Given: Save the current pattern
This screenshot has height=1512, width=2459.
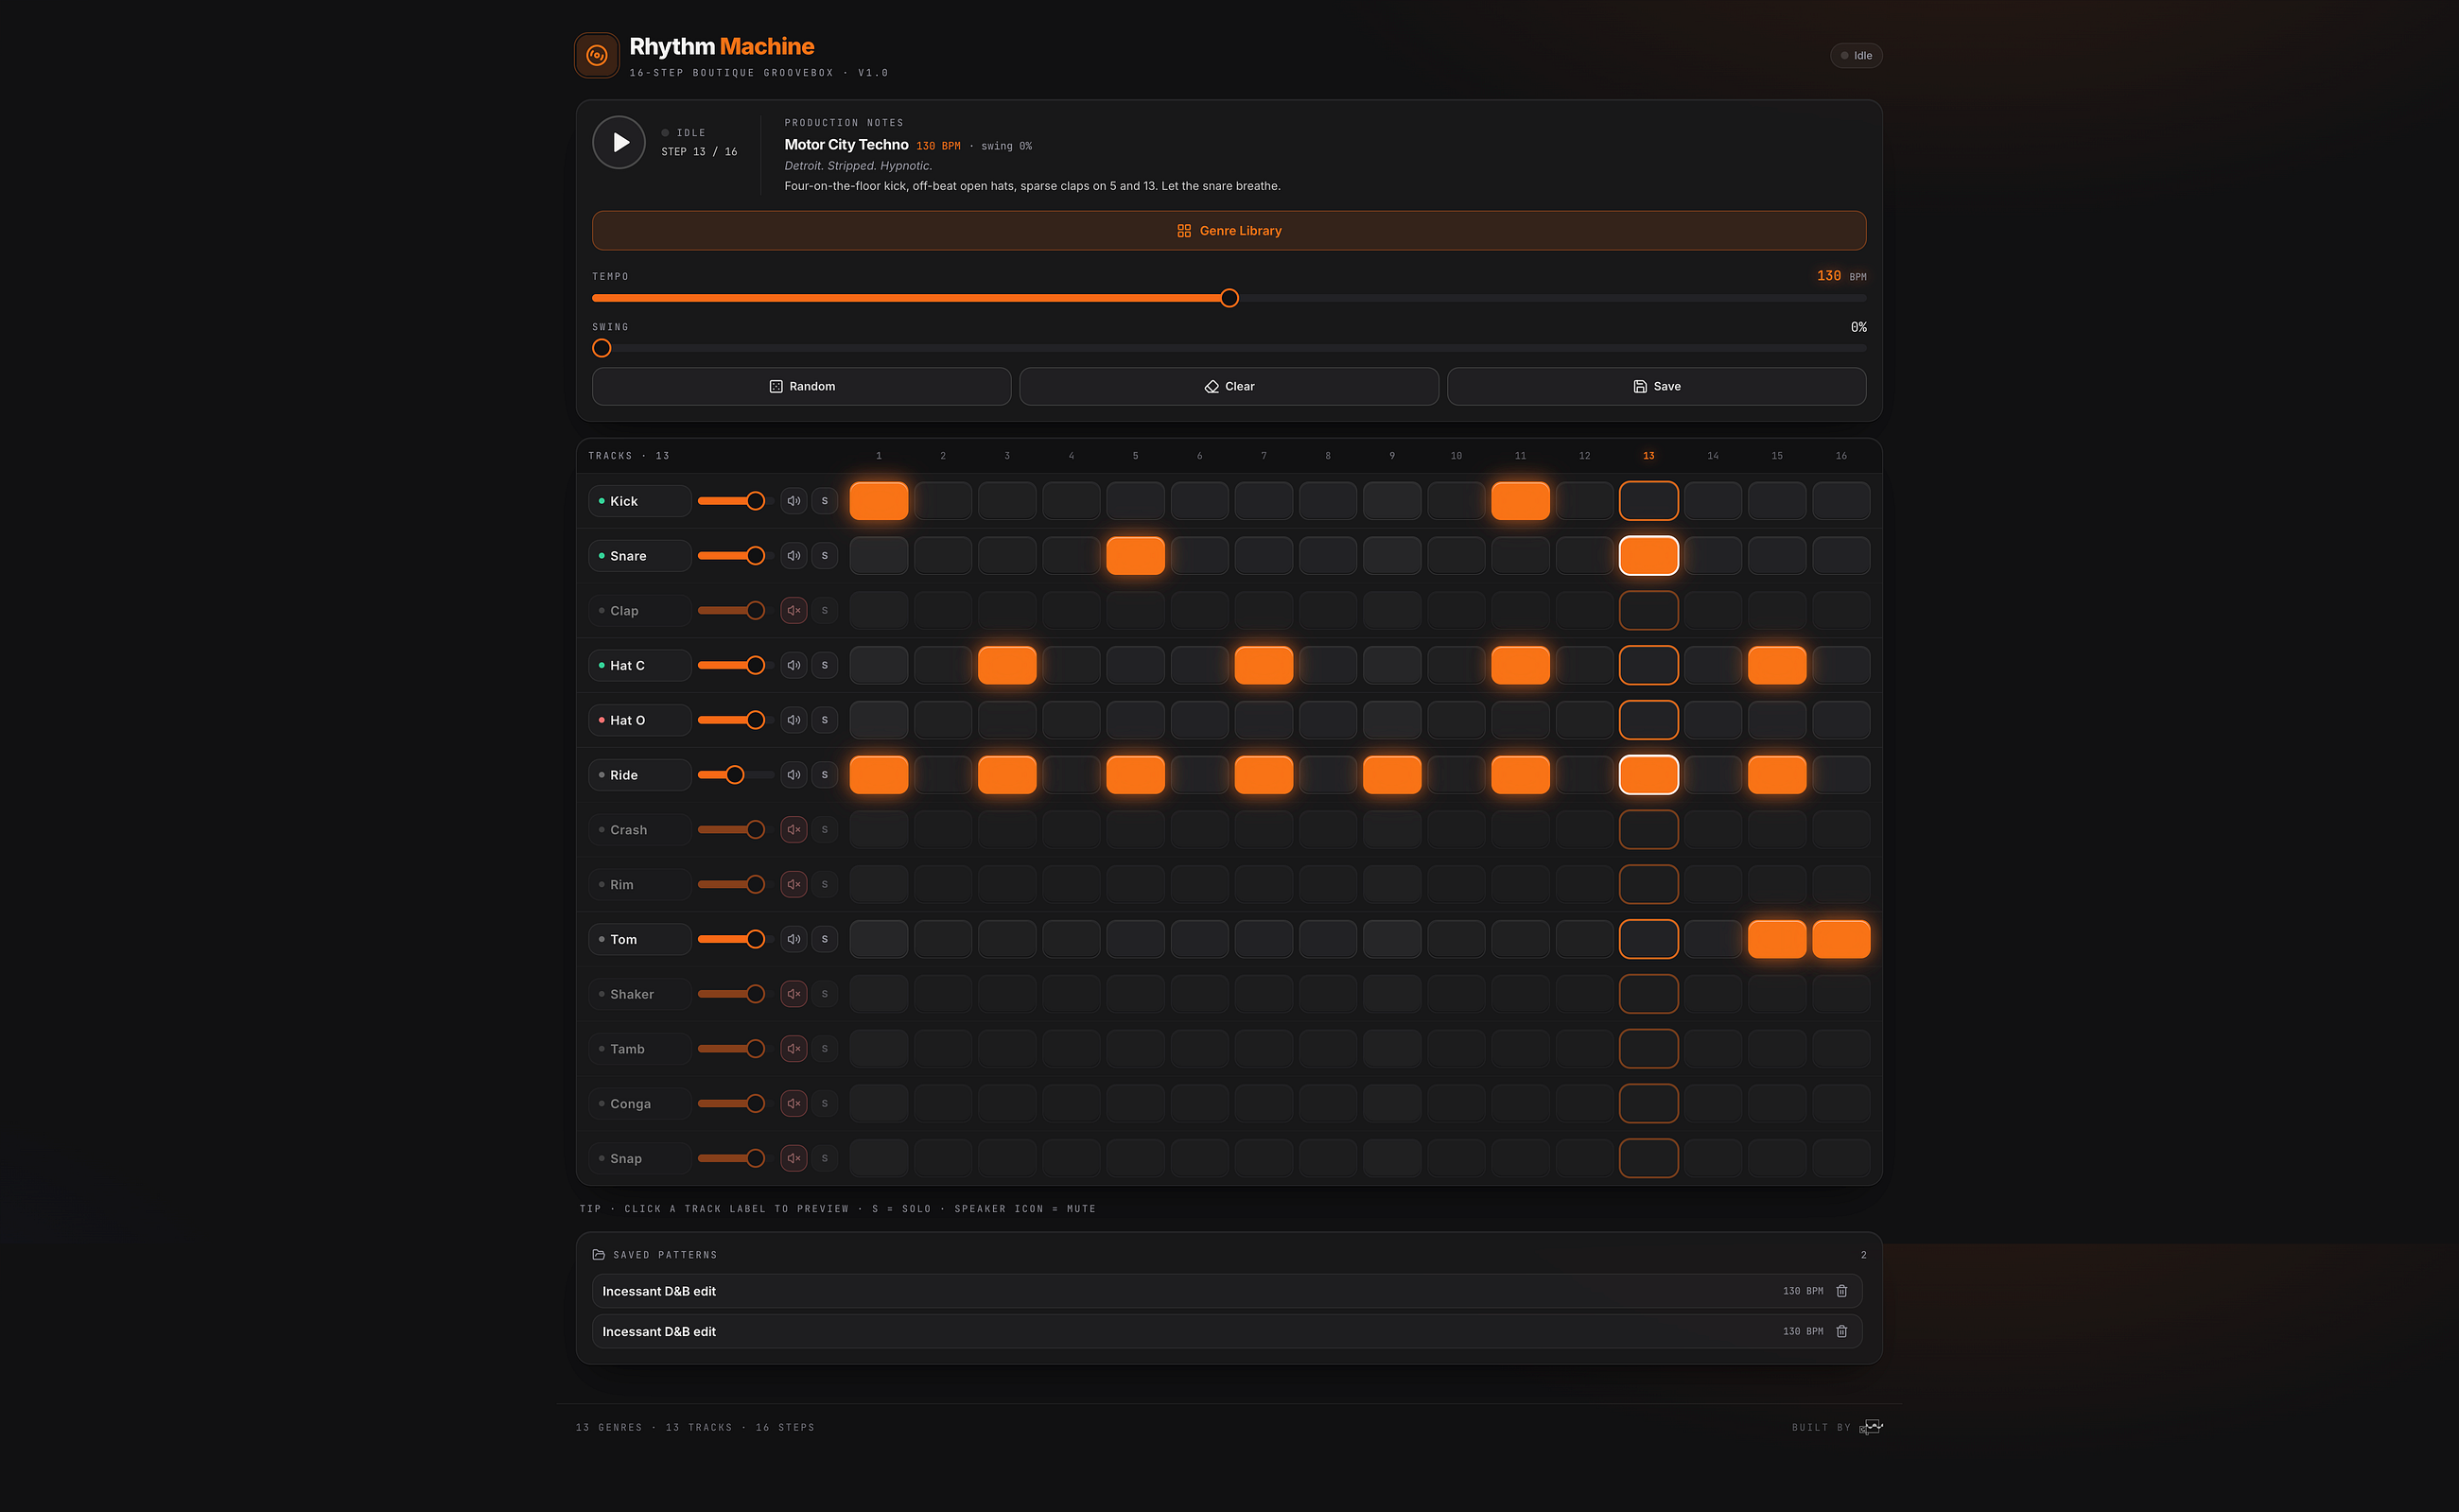Looking at the screenshot, I should click(x=1656, y=386).
